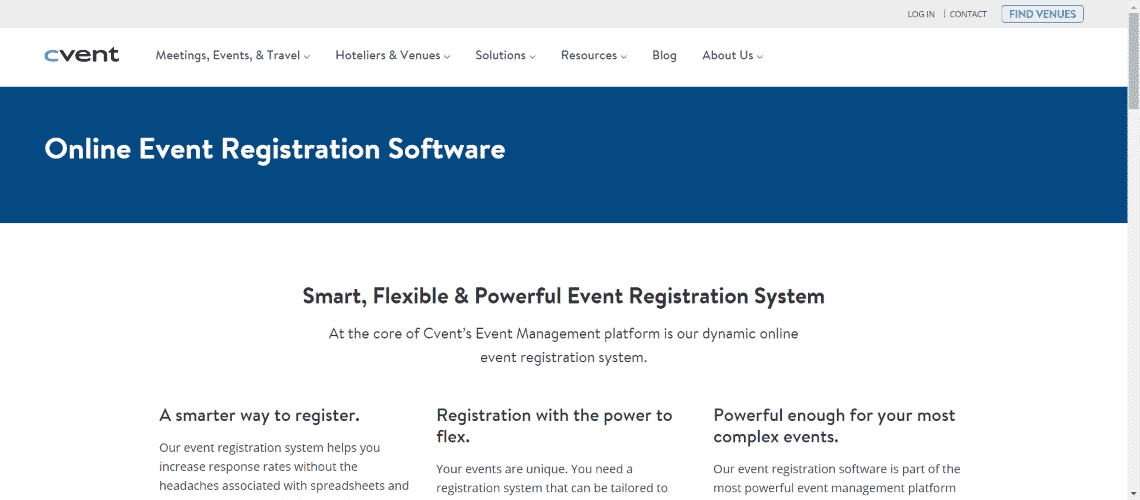Expand the chevron beside Hoteliers & Venues

tap(447, 57)
